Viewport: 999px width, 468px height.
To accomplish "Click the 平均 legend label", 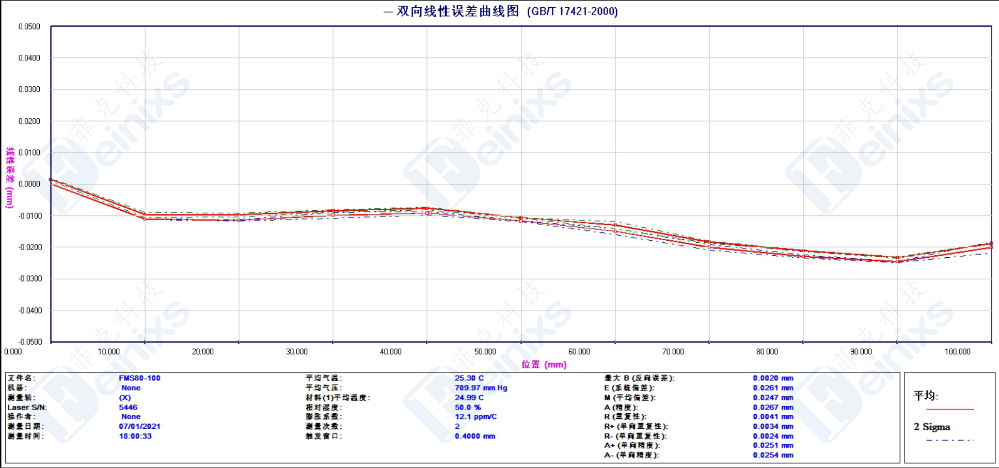I will coord(926,395).
